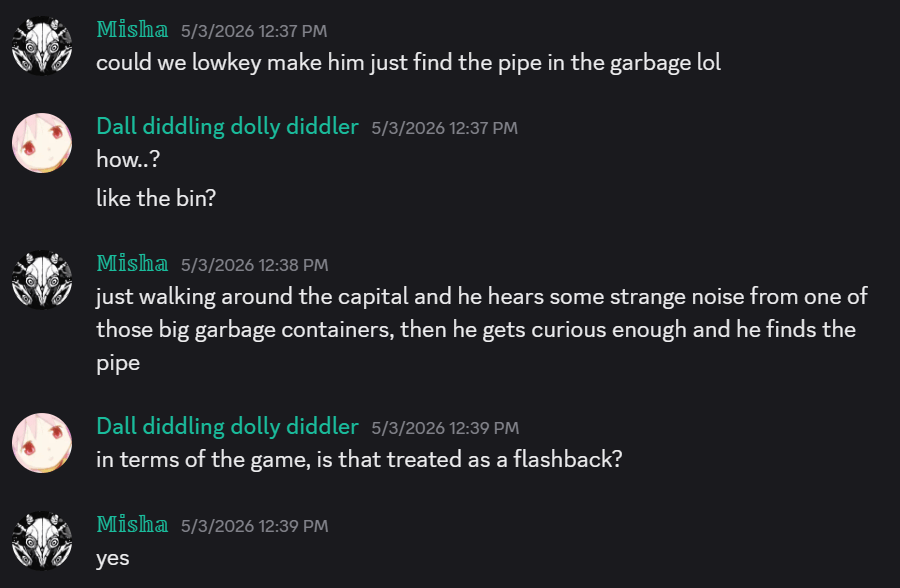Click the Misha username above 'yes'
The height and width of the screenshot is (588, 900).
click(132, 524)
